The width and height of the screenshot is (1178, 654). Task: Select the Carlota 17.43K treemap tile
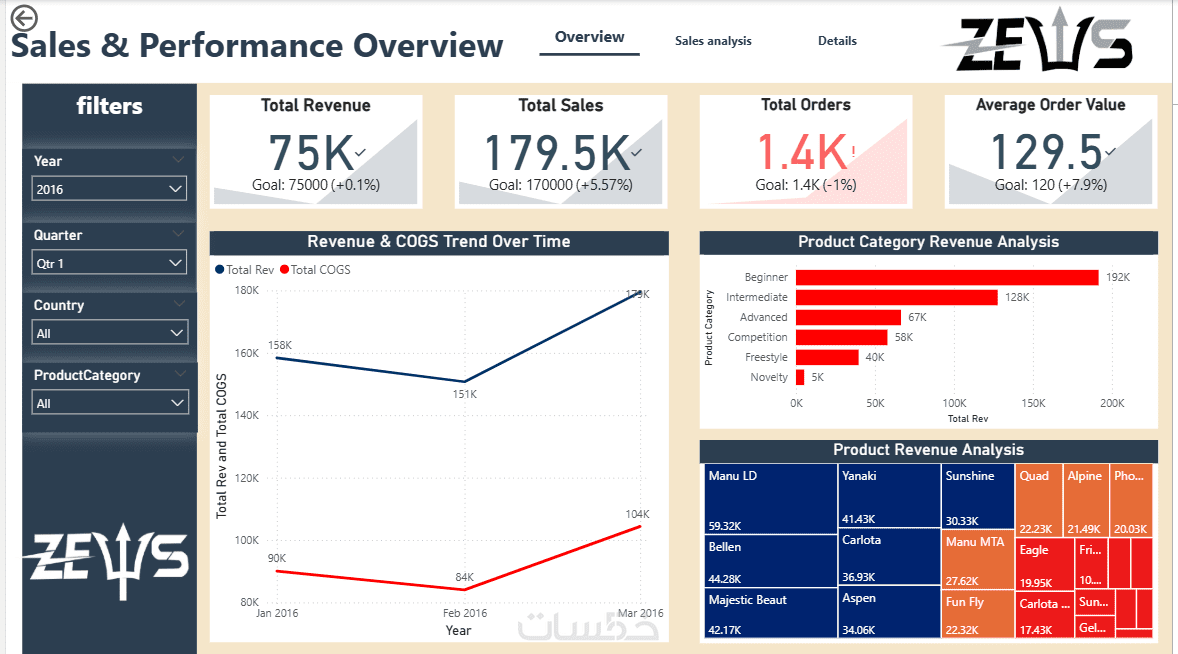click(1045, 615)
